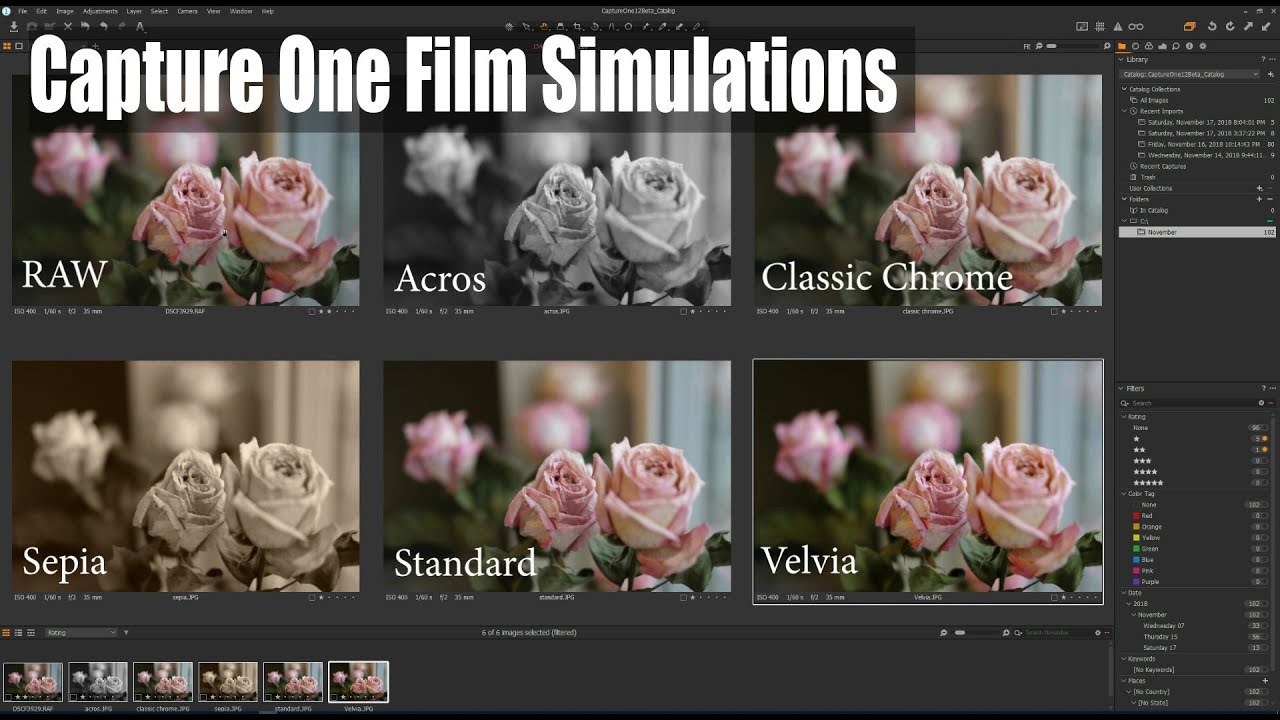Viewport: 1280px width, 720px height.
Task: Toggle No Keywords filter
Action: 1264,670
